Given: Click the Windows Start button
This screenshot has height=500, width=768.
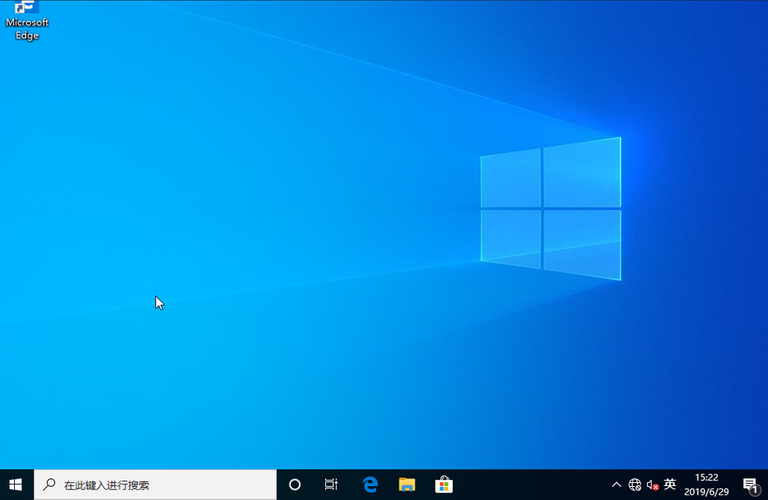Looking at the screenshot, I should pos(16,484).
